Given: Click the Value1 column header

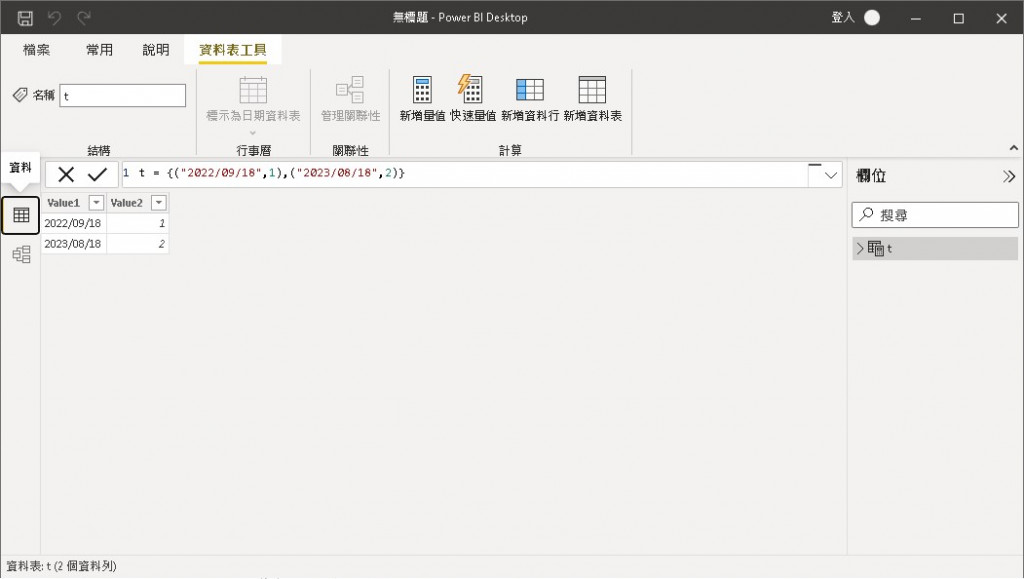Looking at the screenshot, I should click(63, 203).
